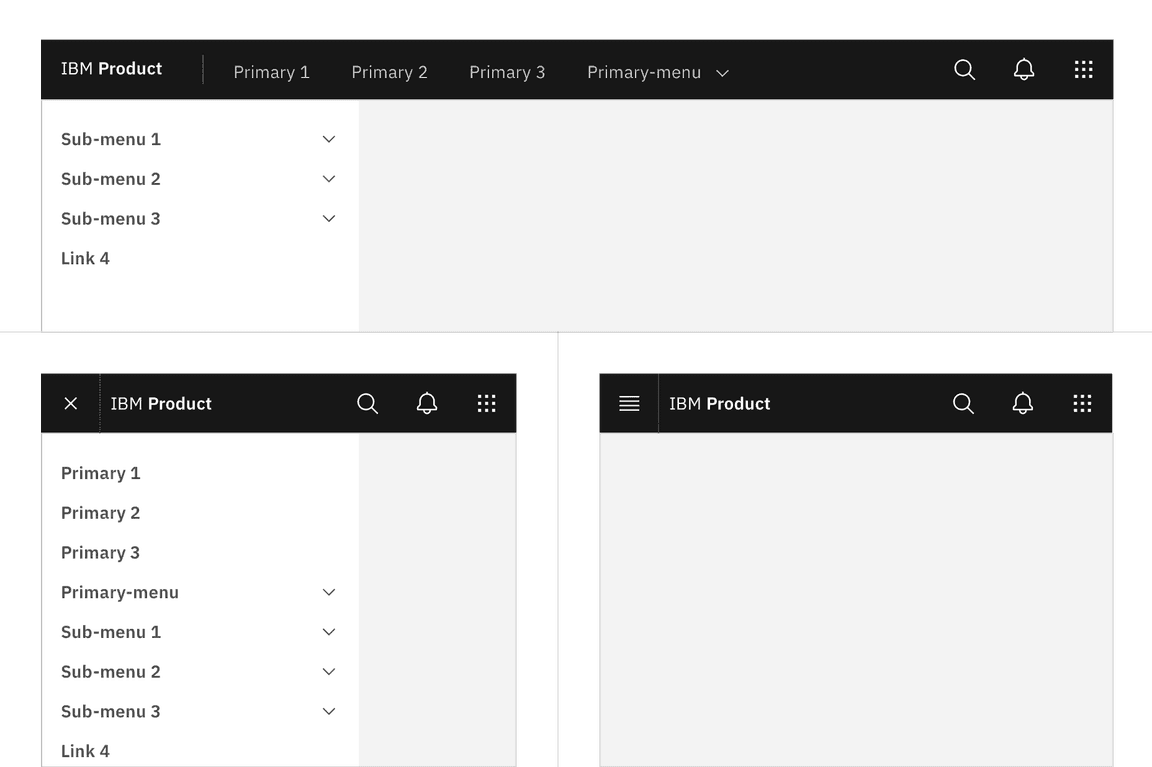Select Primary 2 in the top navigation bar

390,72
